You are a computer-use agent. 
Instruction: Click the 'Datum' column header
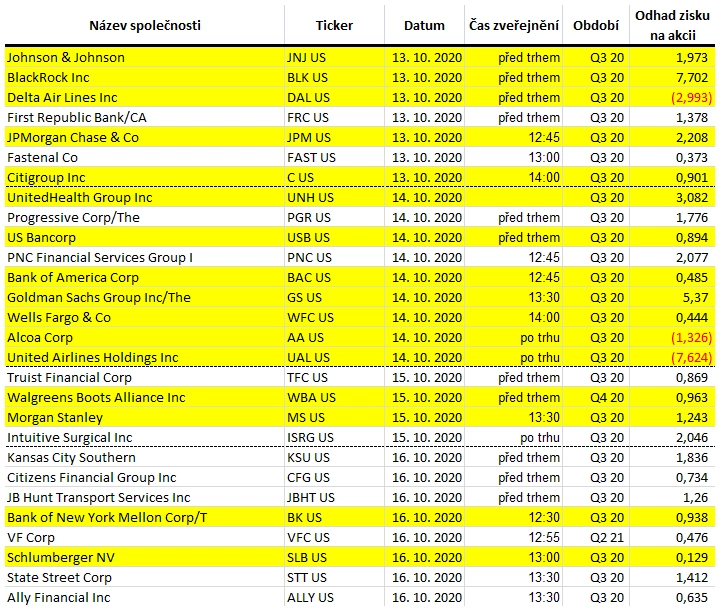pyautogui.click(x=424, y=25)
